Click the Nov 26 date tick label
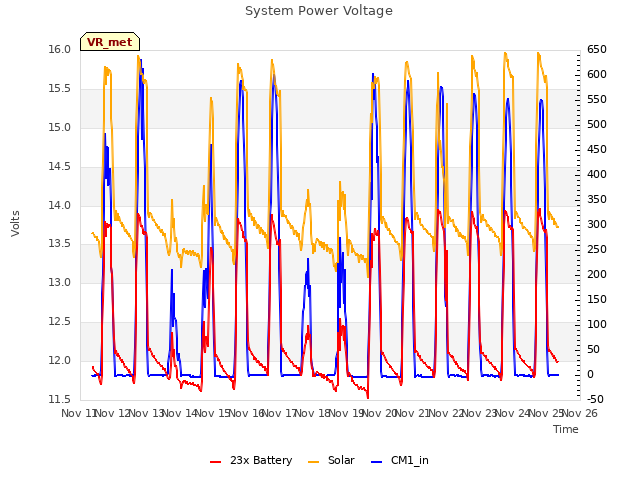Screen dimensions: 640x480 click(580, 413)
